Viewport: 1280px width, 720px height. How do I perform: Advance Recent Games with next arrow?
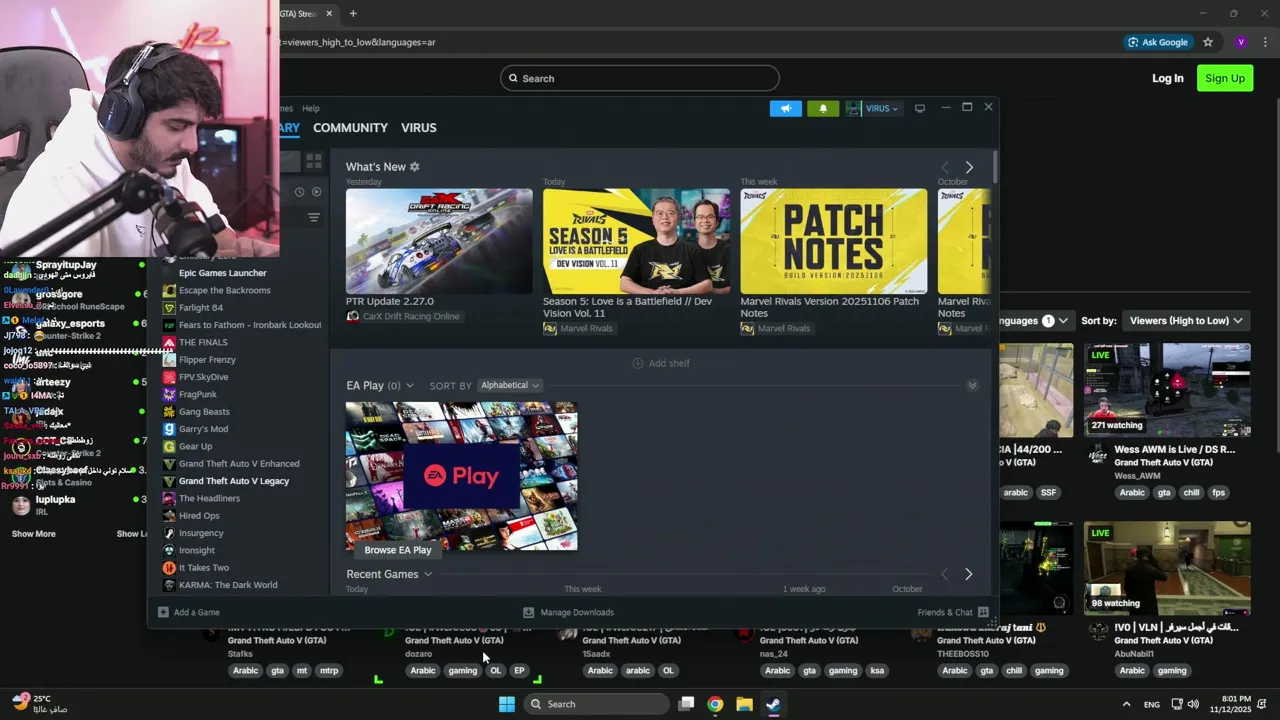[968, 575]
